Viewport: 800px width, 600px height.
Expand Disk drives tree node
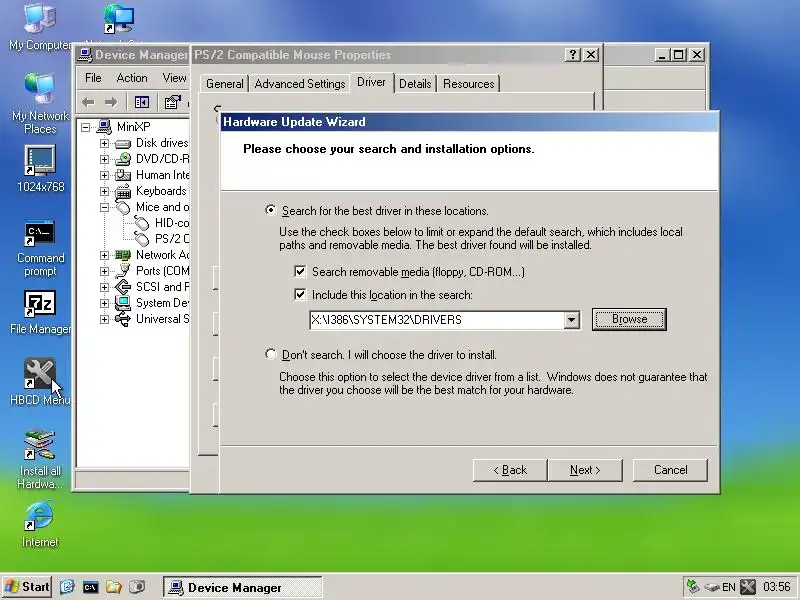click(x=104, y=143)
